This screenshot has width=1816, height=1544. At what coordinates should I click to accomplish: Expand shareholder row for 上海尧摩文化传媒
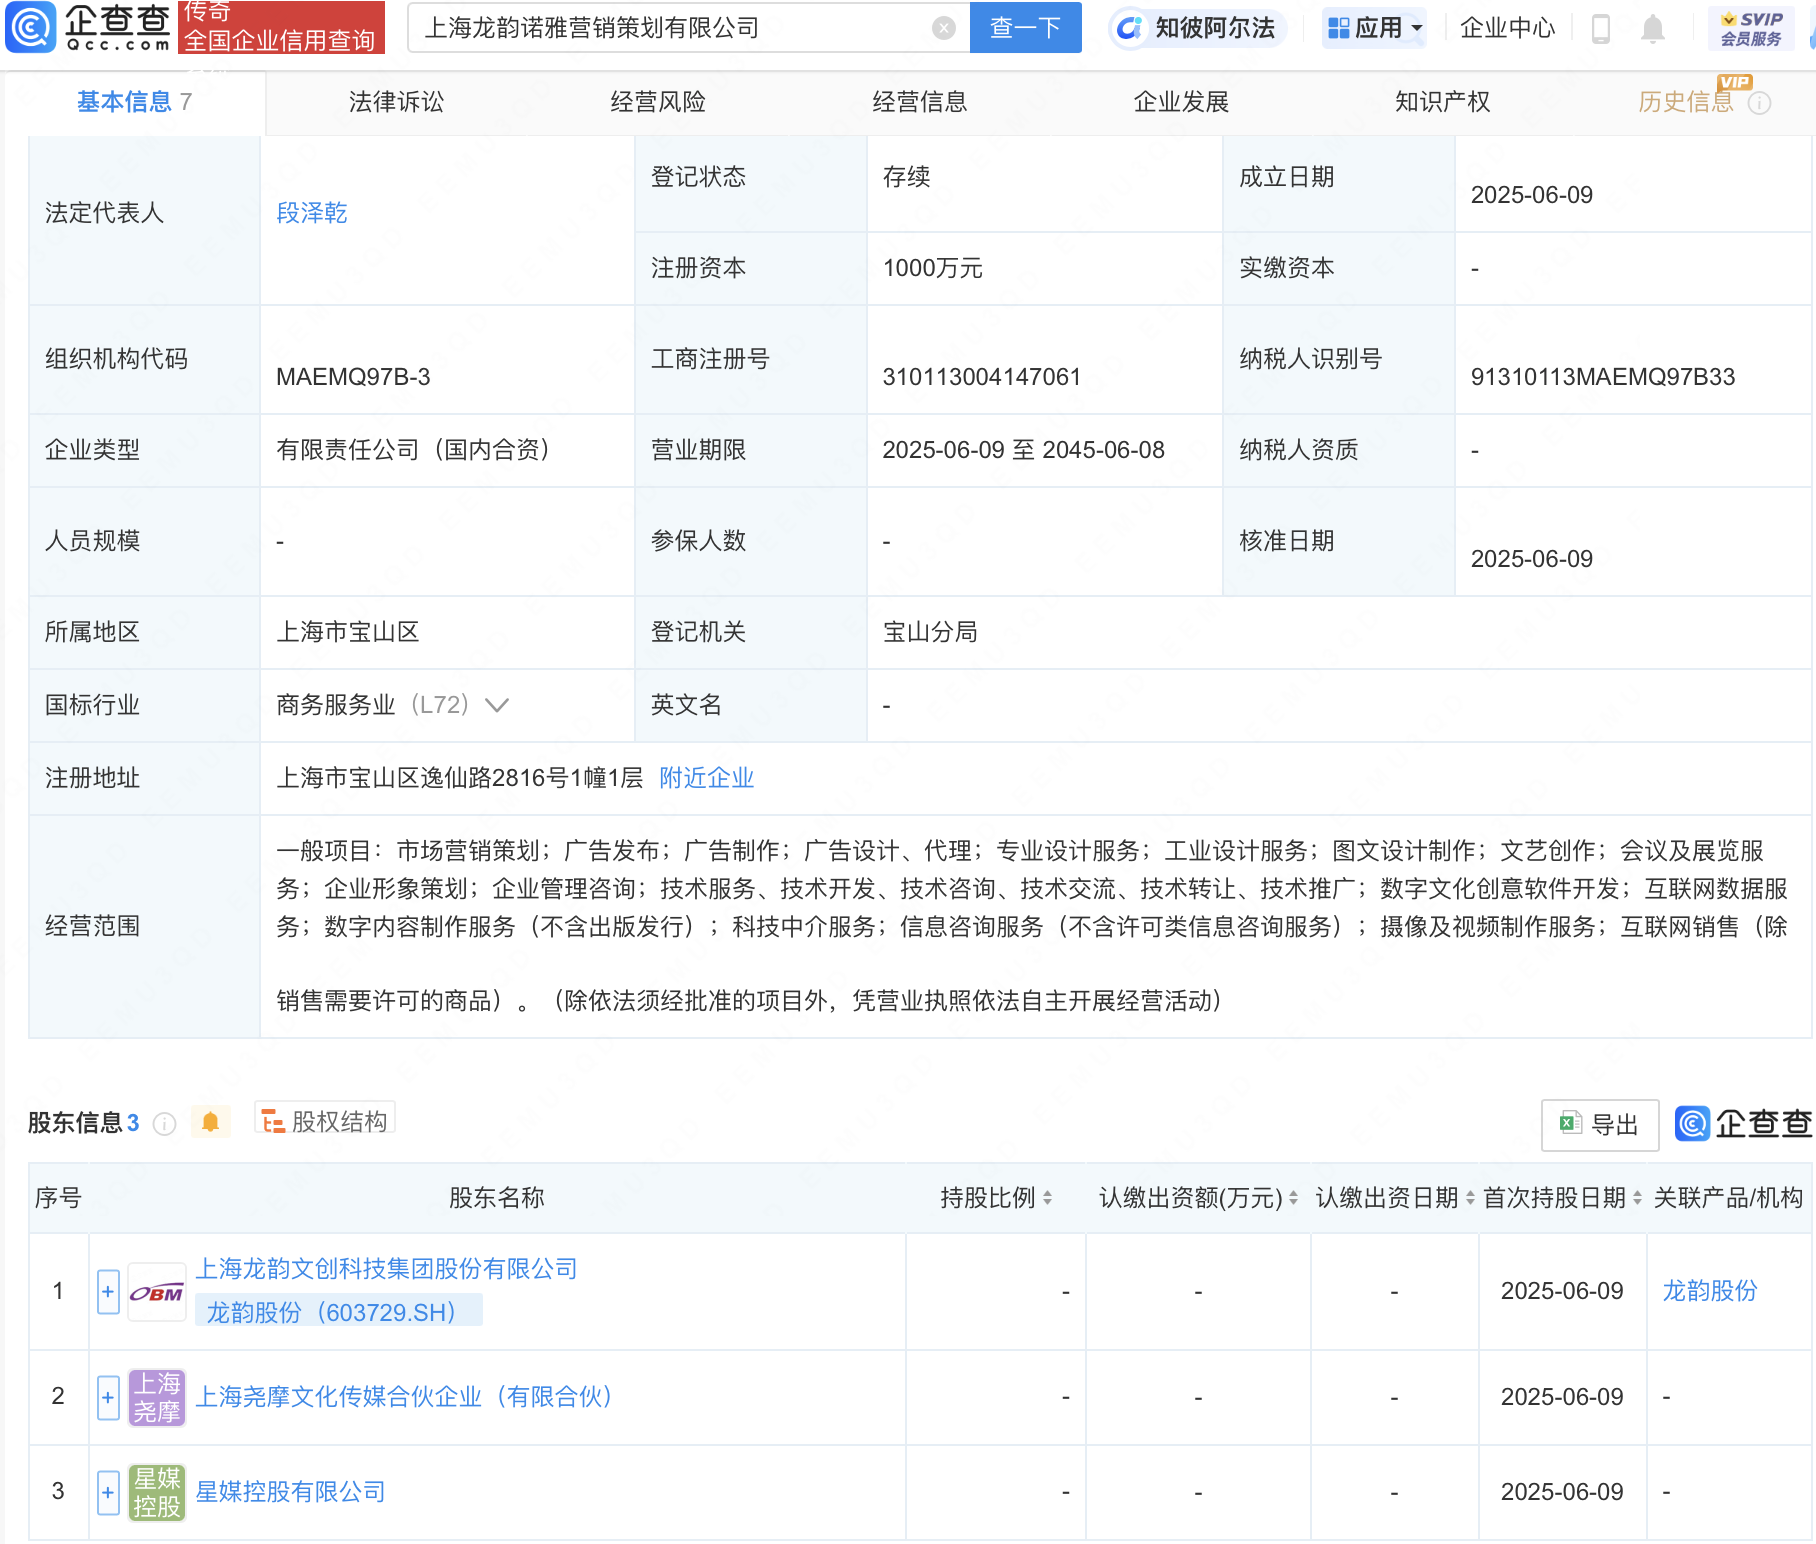(108, 1397)
